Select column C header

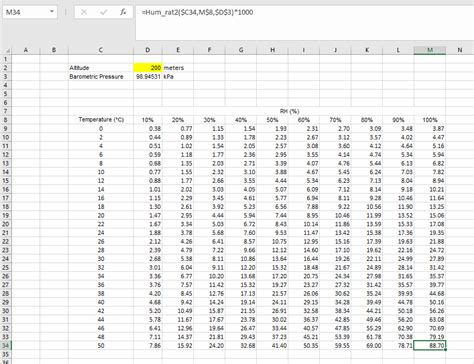click(x=101, y=50)
